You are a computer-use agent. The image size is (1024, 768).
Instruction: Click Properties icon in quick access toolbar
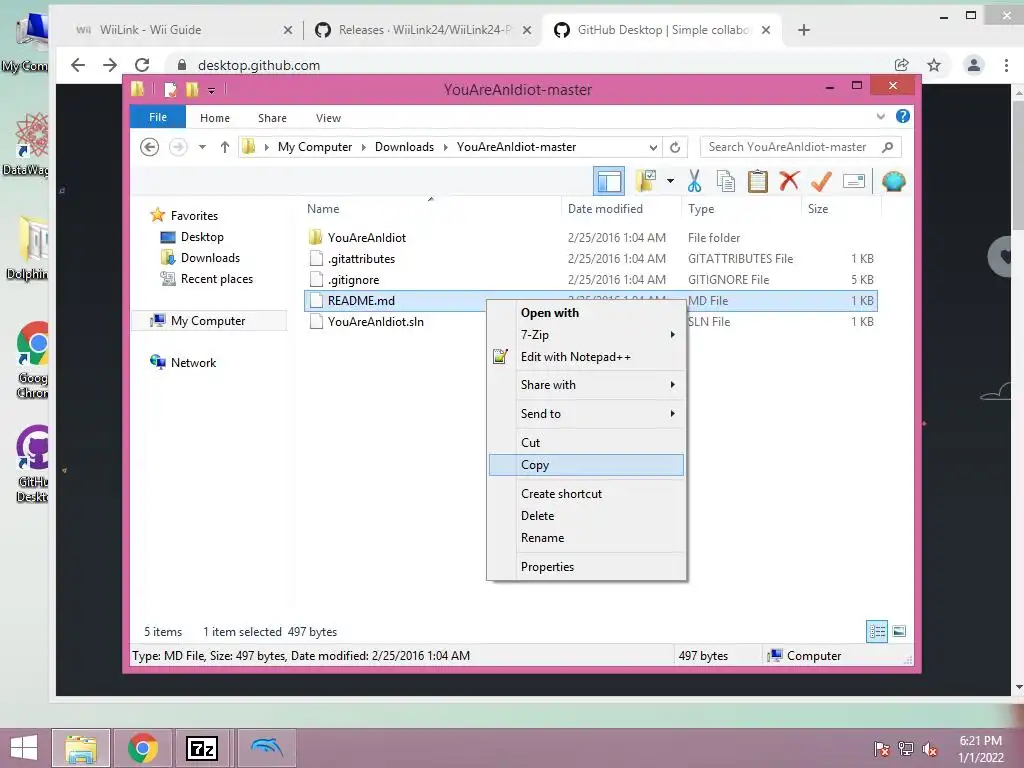[x=170, y=89]
